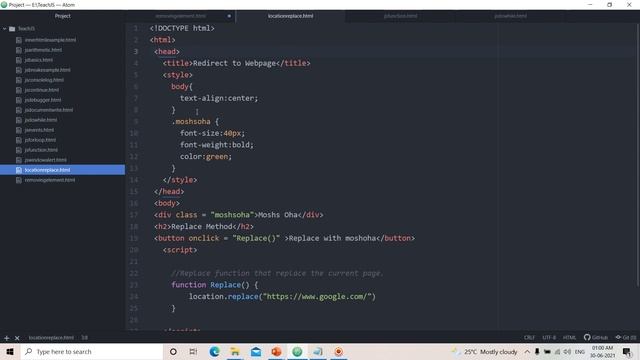The width and height of the screenshot is (640, 360).
Task: Open jswindowalert.html file
Action: [46, 160]
